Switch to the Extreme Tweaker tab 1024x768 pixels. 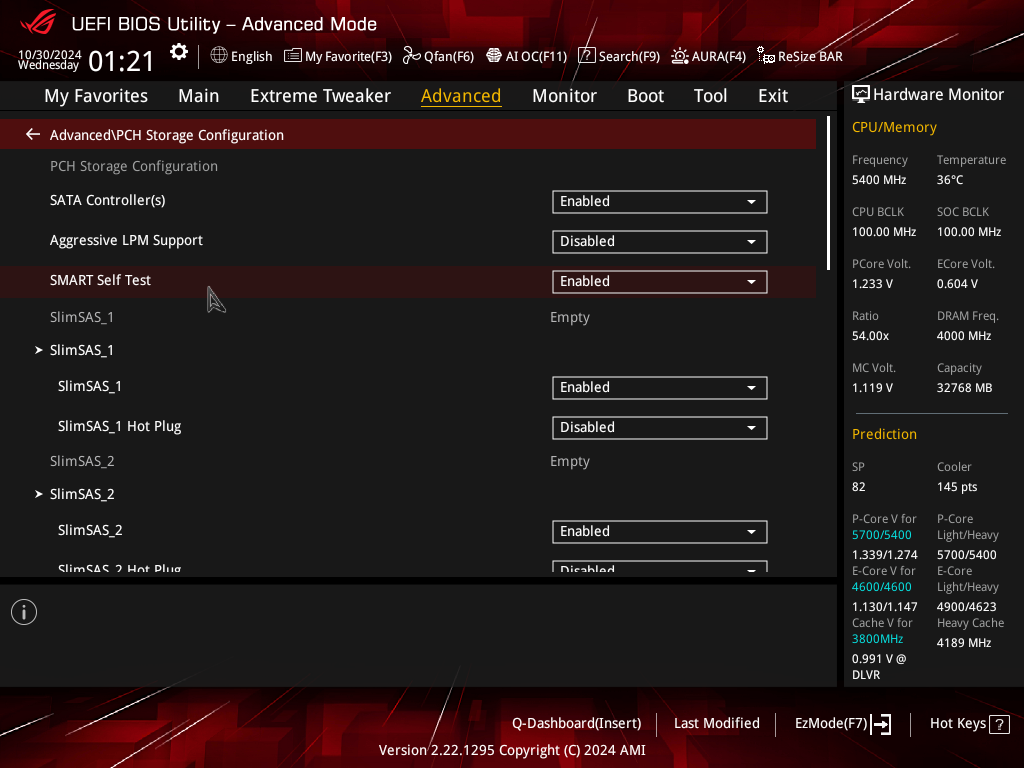[320, 96]
